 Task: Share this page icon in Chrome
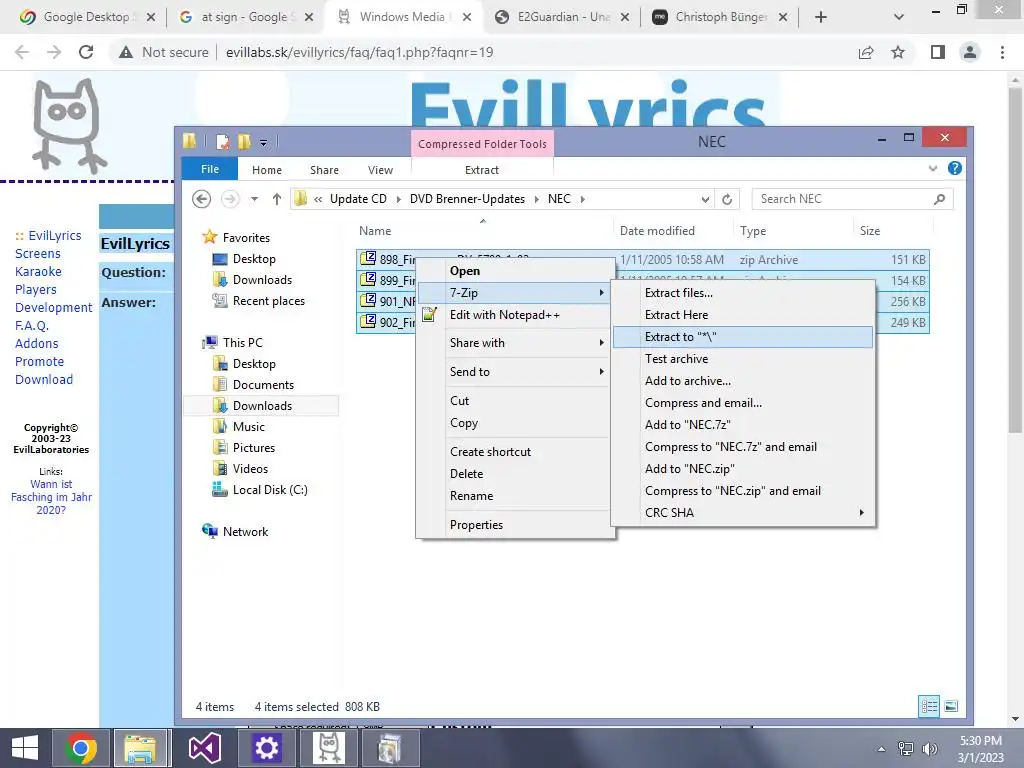click(866, 52)
